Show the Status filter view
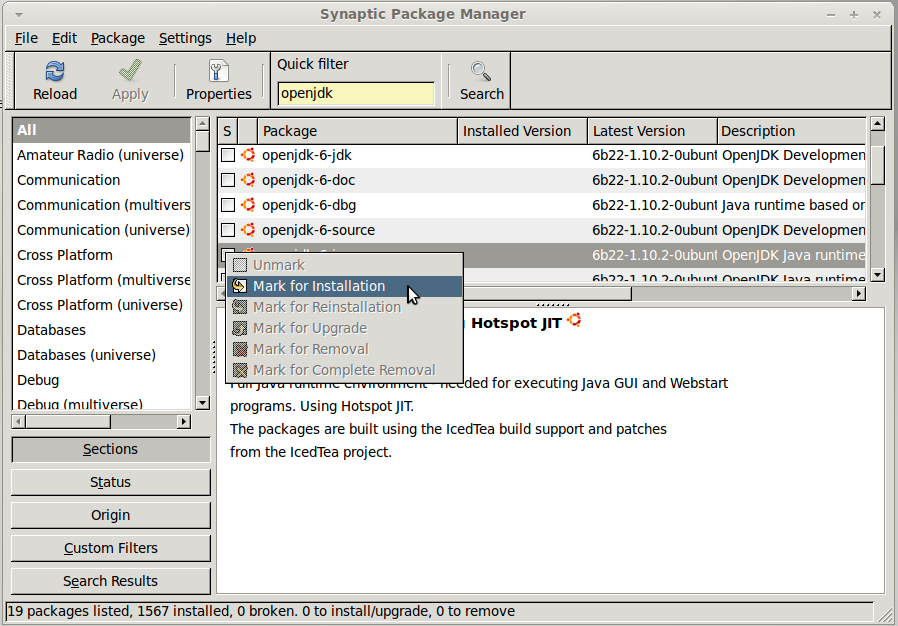The height and width of the screenshot is (626, 898). point(111,482)
